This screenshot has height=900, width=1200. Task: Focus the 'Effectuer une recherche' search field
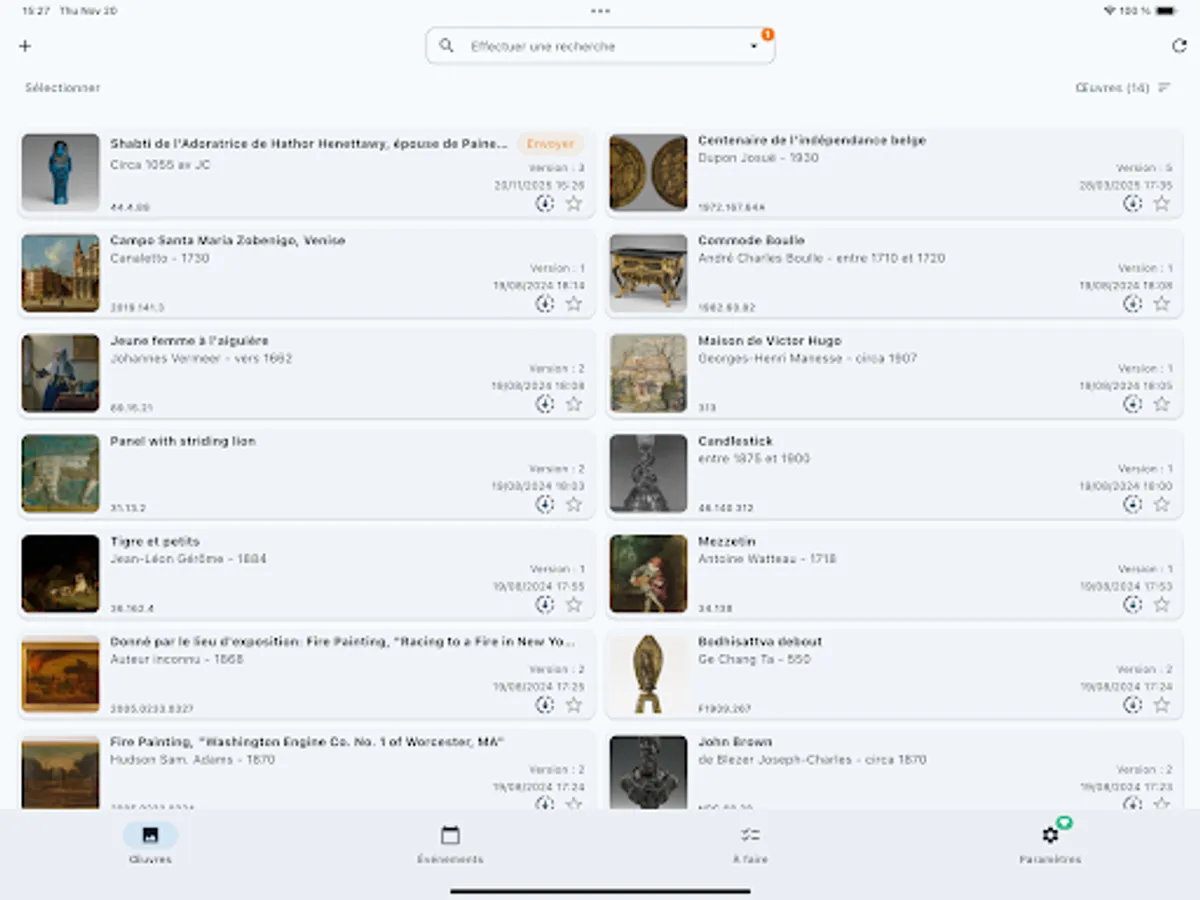[600, 46]
